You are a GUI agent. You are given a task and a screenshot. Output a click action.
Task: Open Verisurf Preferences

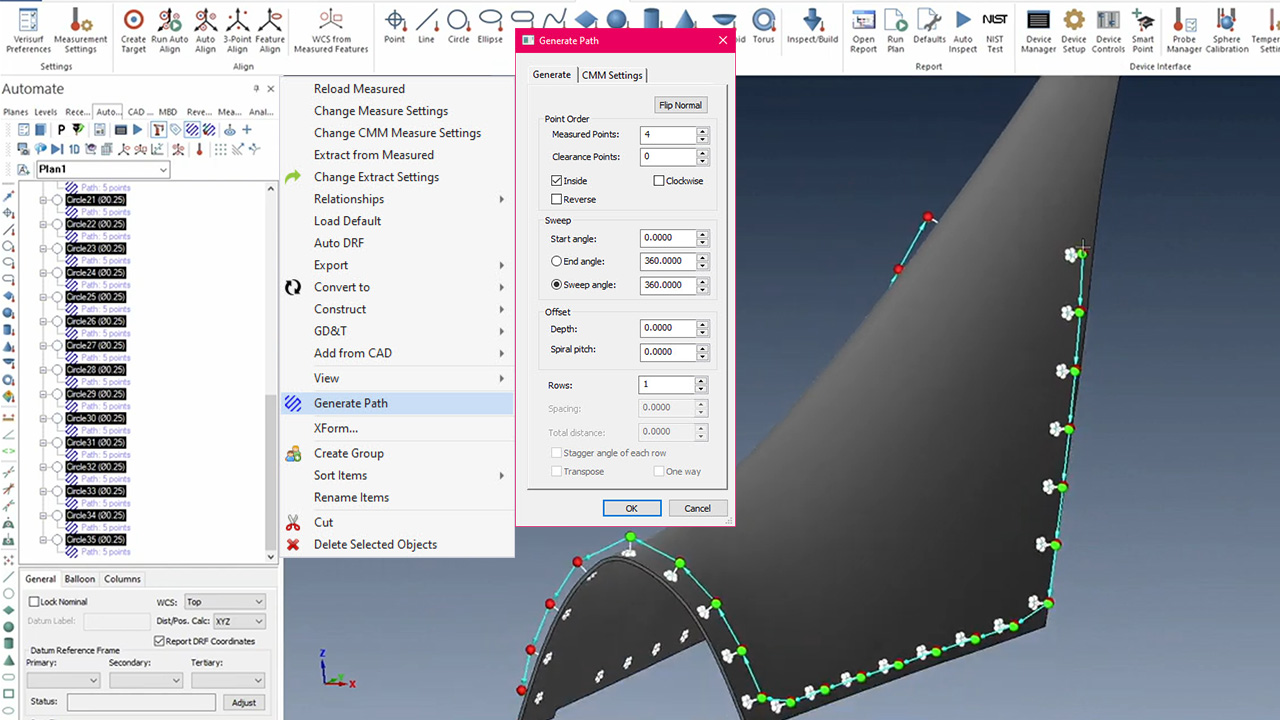pyautogui.click(x=28, y=31)
